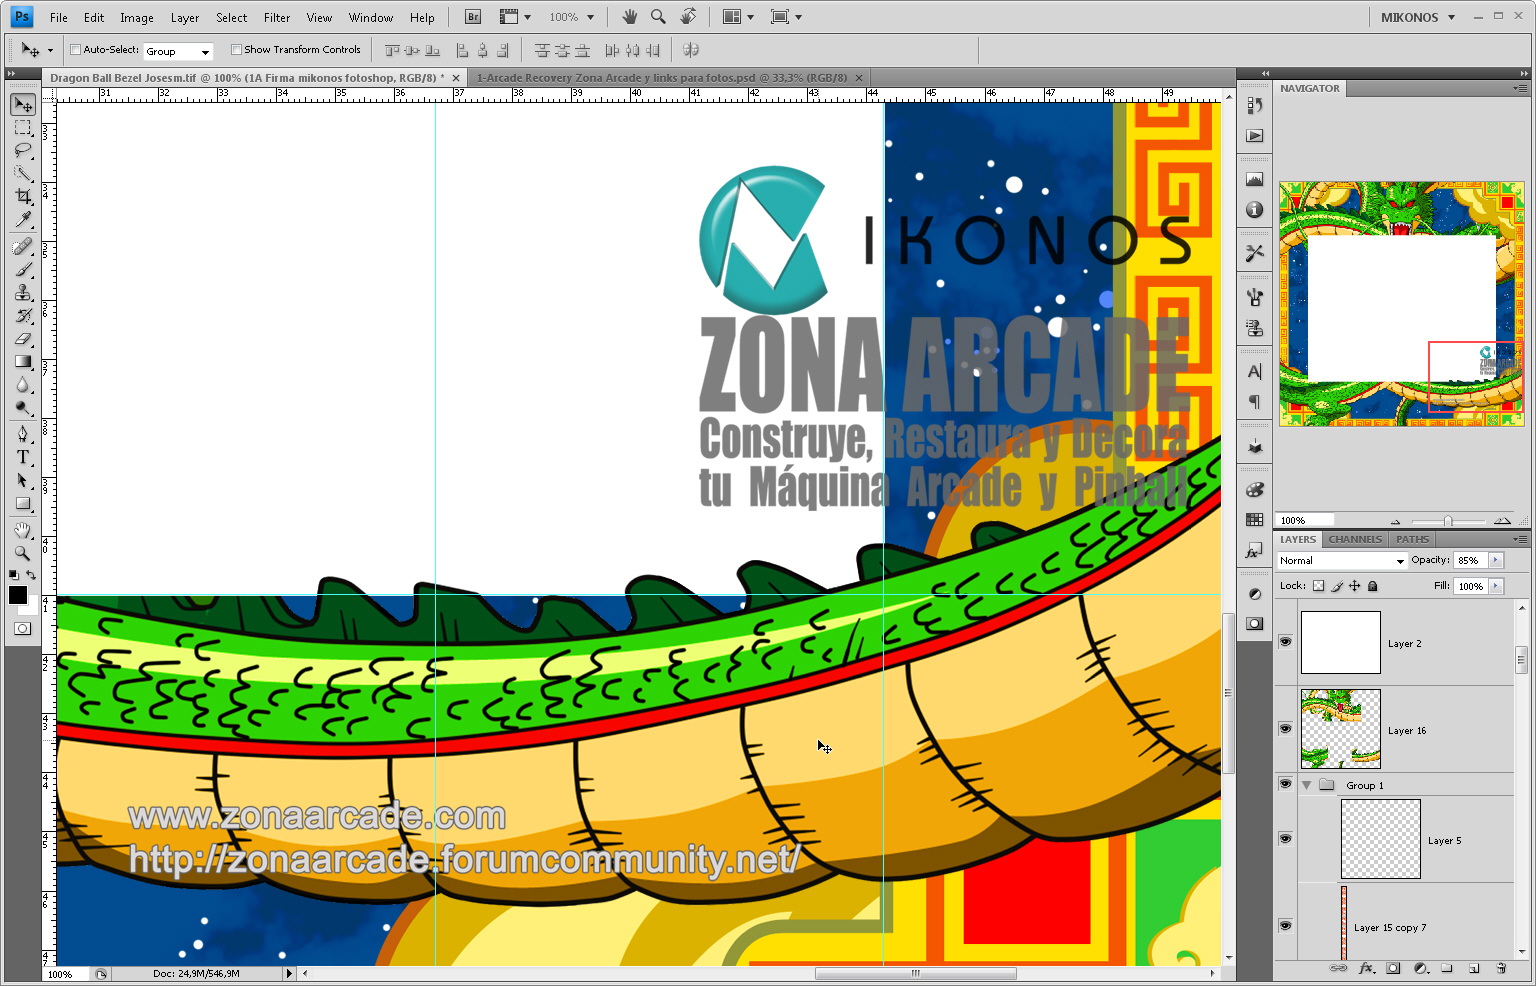Switch to the Channels tab
This screenshot has width=1536, height=986.
1355,539
